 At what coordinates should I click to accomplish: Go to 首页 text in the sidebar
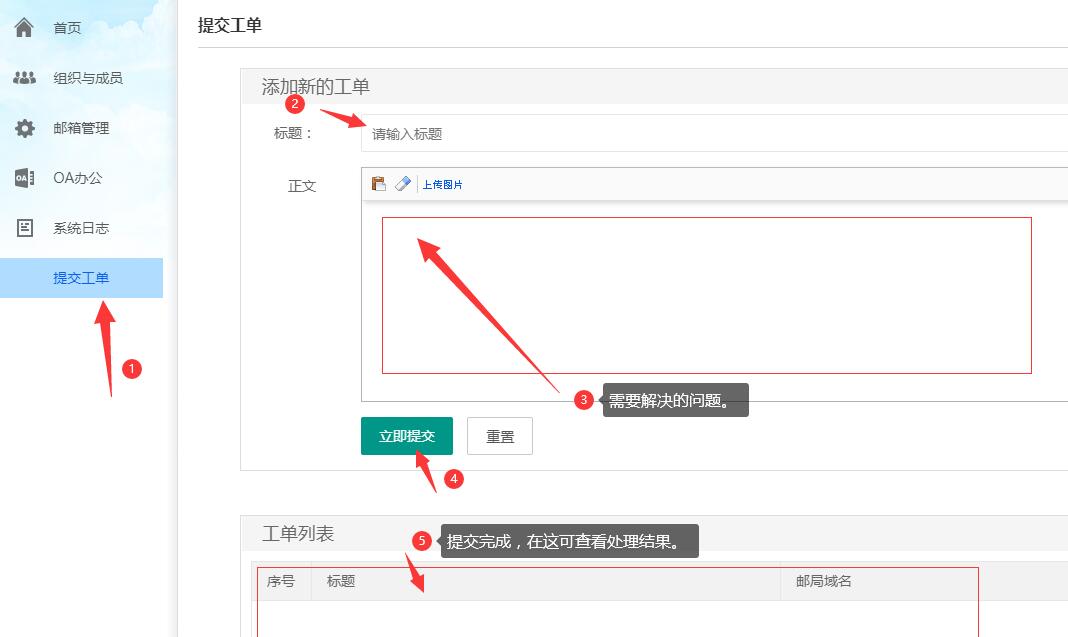point(68,28)
